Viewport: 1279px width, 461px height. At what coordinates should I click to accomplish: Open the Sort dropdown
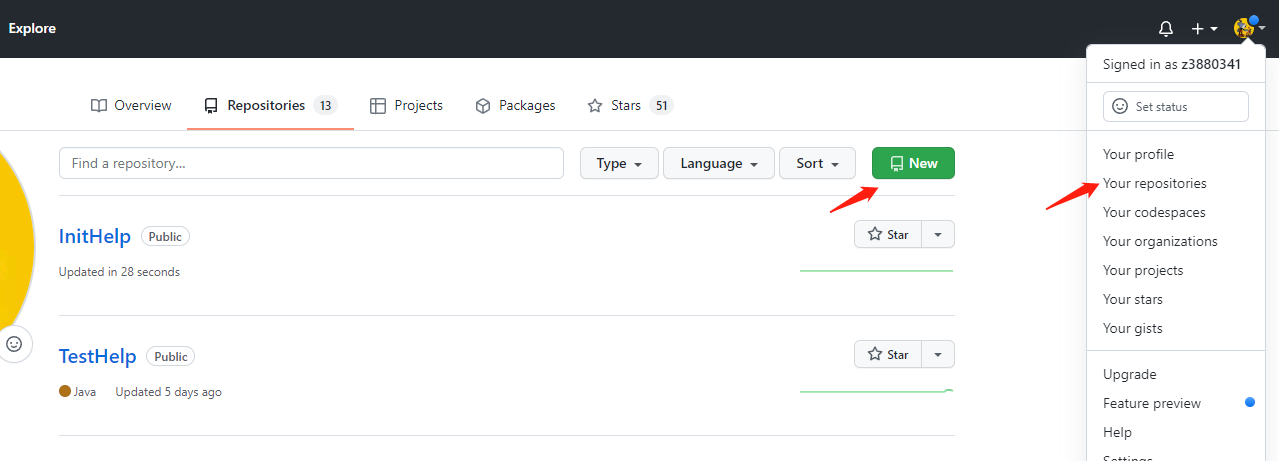[818, 163]
